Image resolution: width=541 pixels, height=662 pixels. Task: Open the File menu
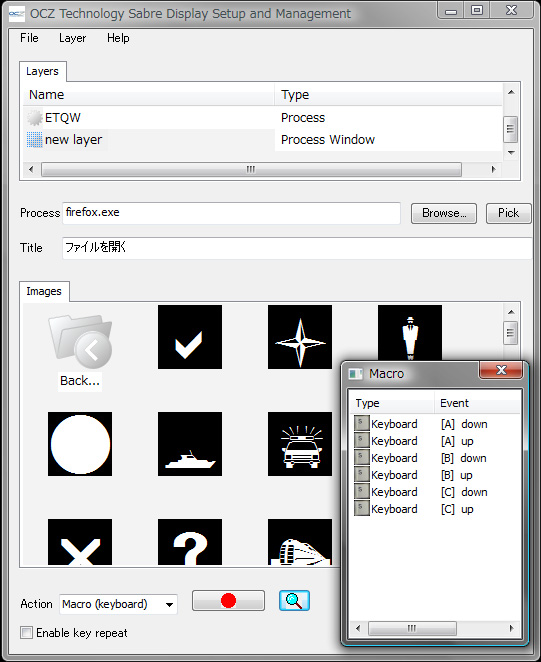pyautogui.click(x=29, y=38)
